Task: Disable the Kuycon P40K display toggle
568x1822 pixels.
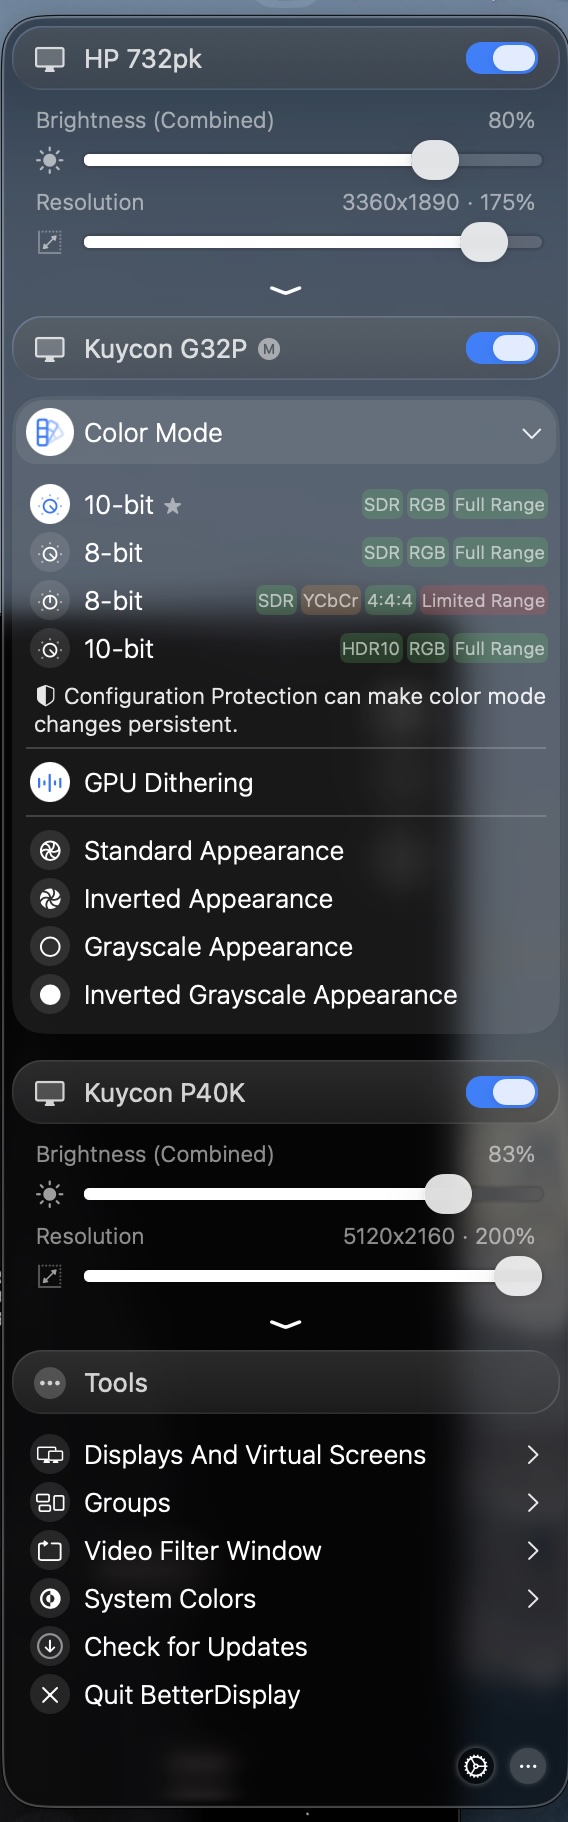Action: pyautogui.click(x=502, y=1093)
